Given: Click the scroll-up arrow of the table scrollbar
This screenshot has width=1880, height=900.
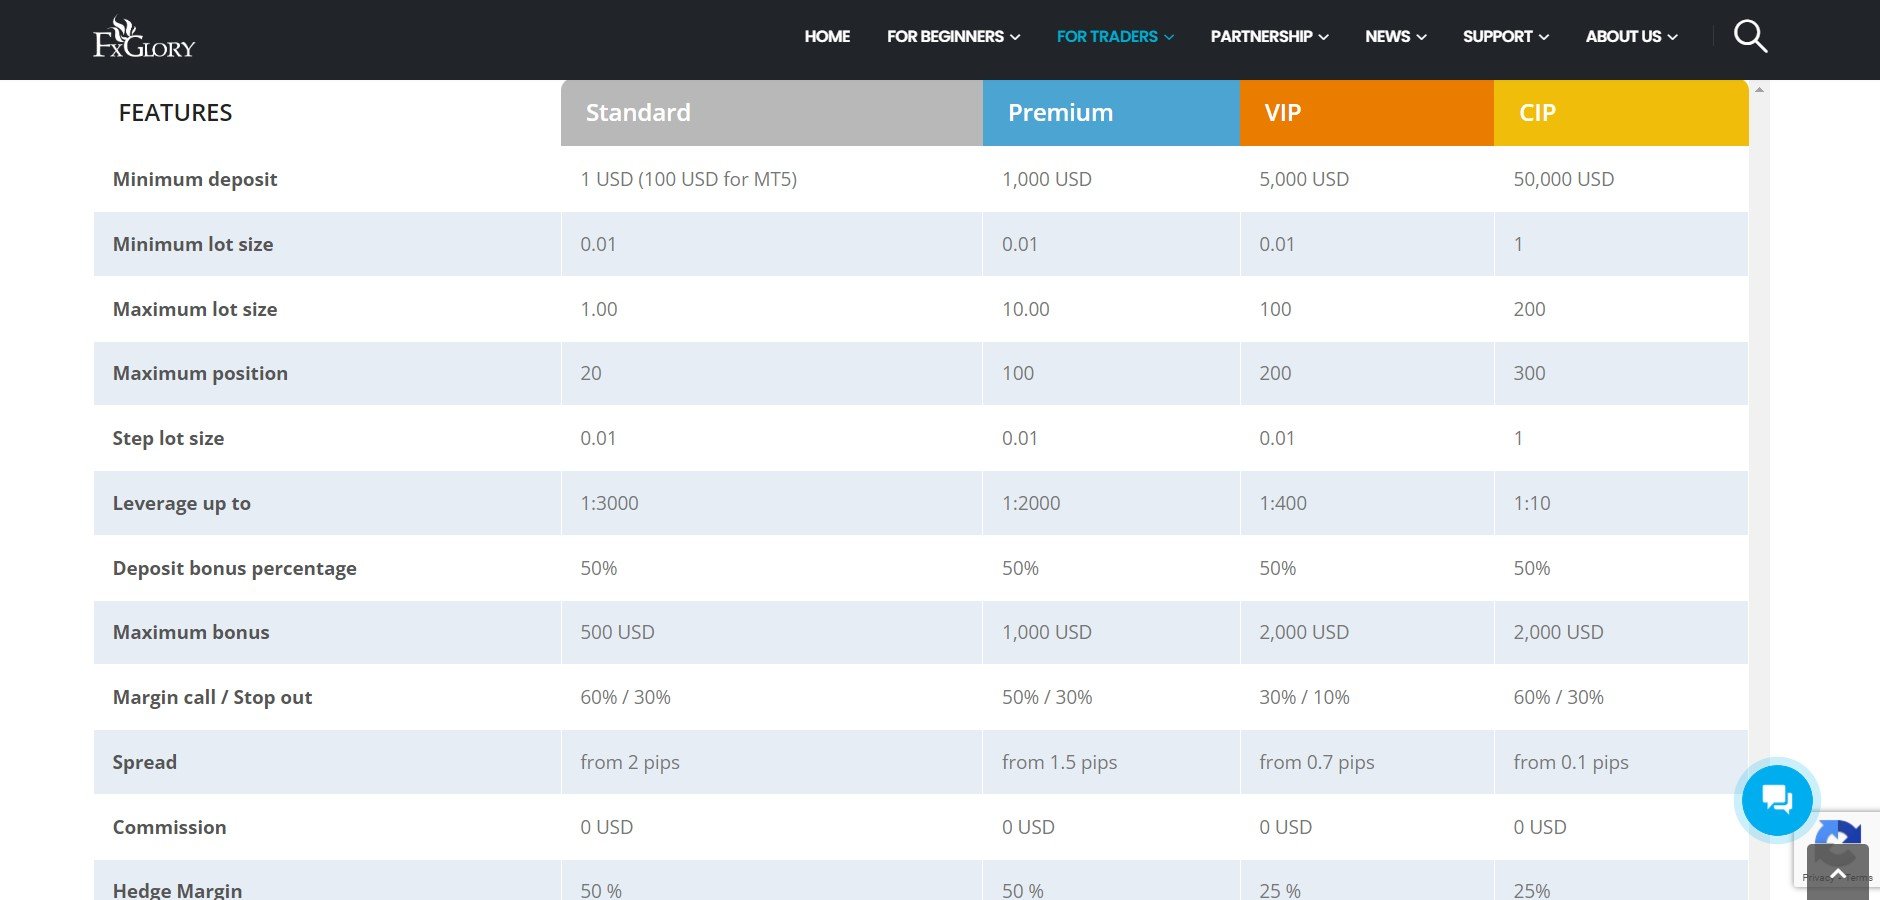Looking at the screenshot, I should point(1759,90).
